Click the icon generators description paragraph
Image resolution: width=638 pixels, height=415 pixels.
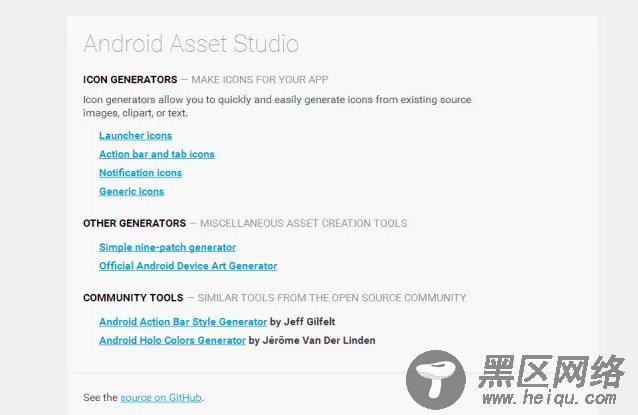pyautogui.click(x=277, y=106)
